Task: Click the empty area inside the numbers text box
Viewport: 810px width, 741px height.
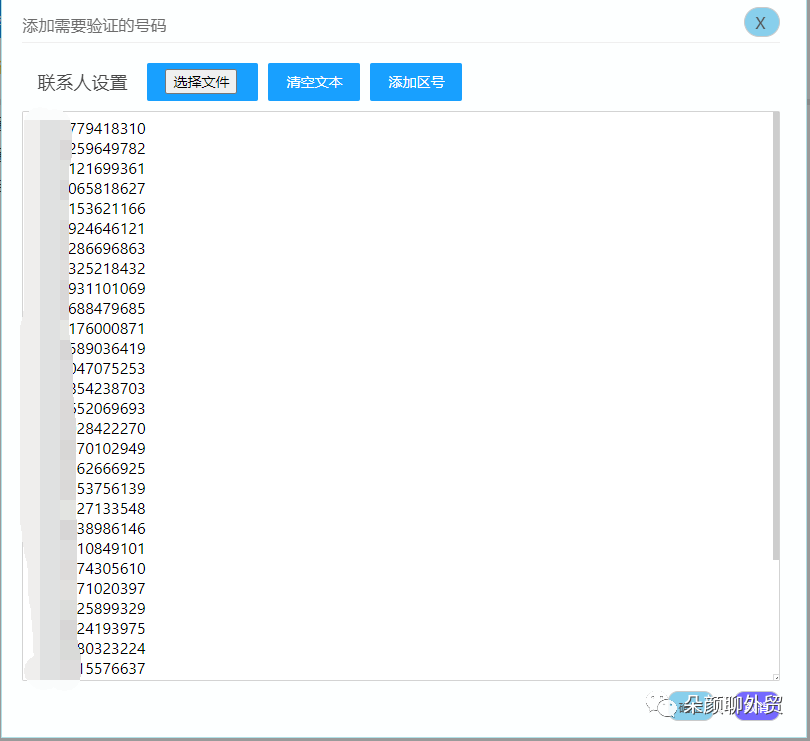Action: click(x=460, y=393)
